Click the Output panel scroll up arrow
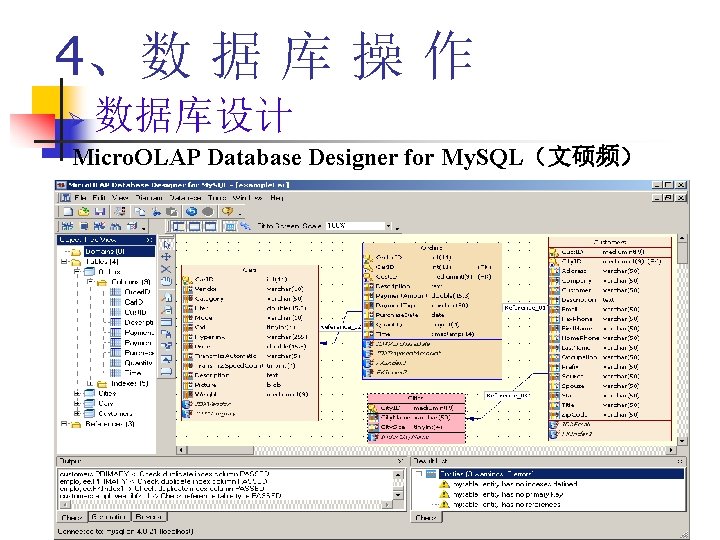Screen dimensions: 720x540 (x=398, y=475)
